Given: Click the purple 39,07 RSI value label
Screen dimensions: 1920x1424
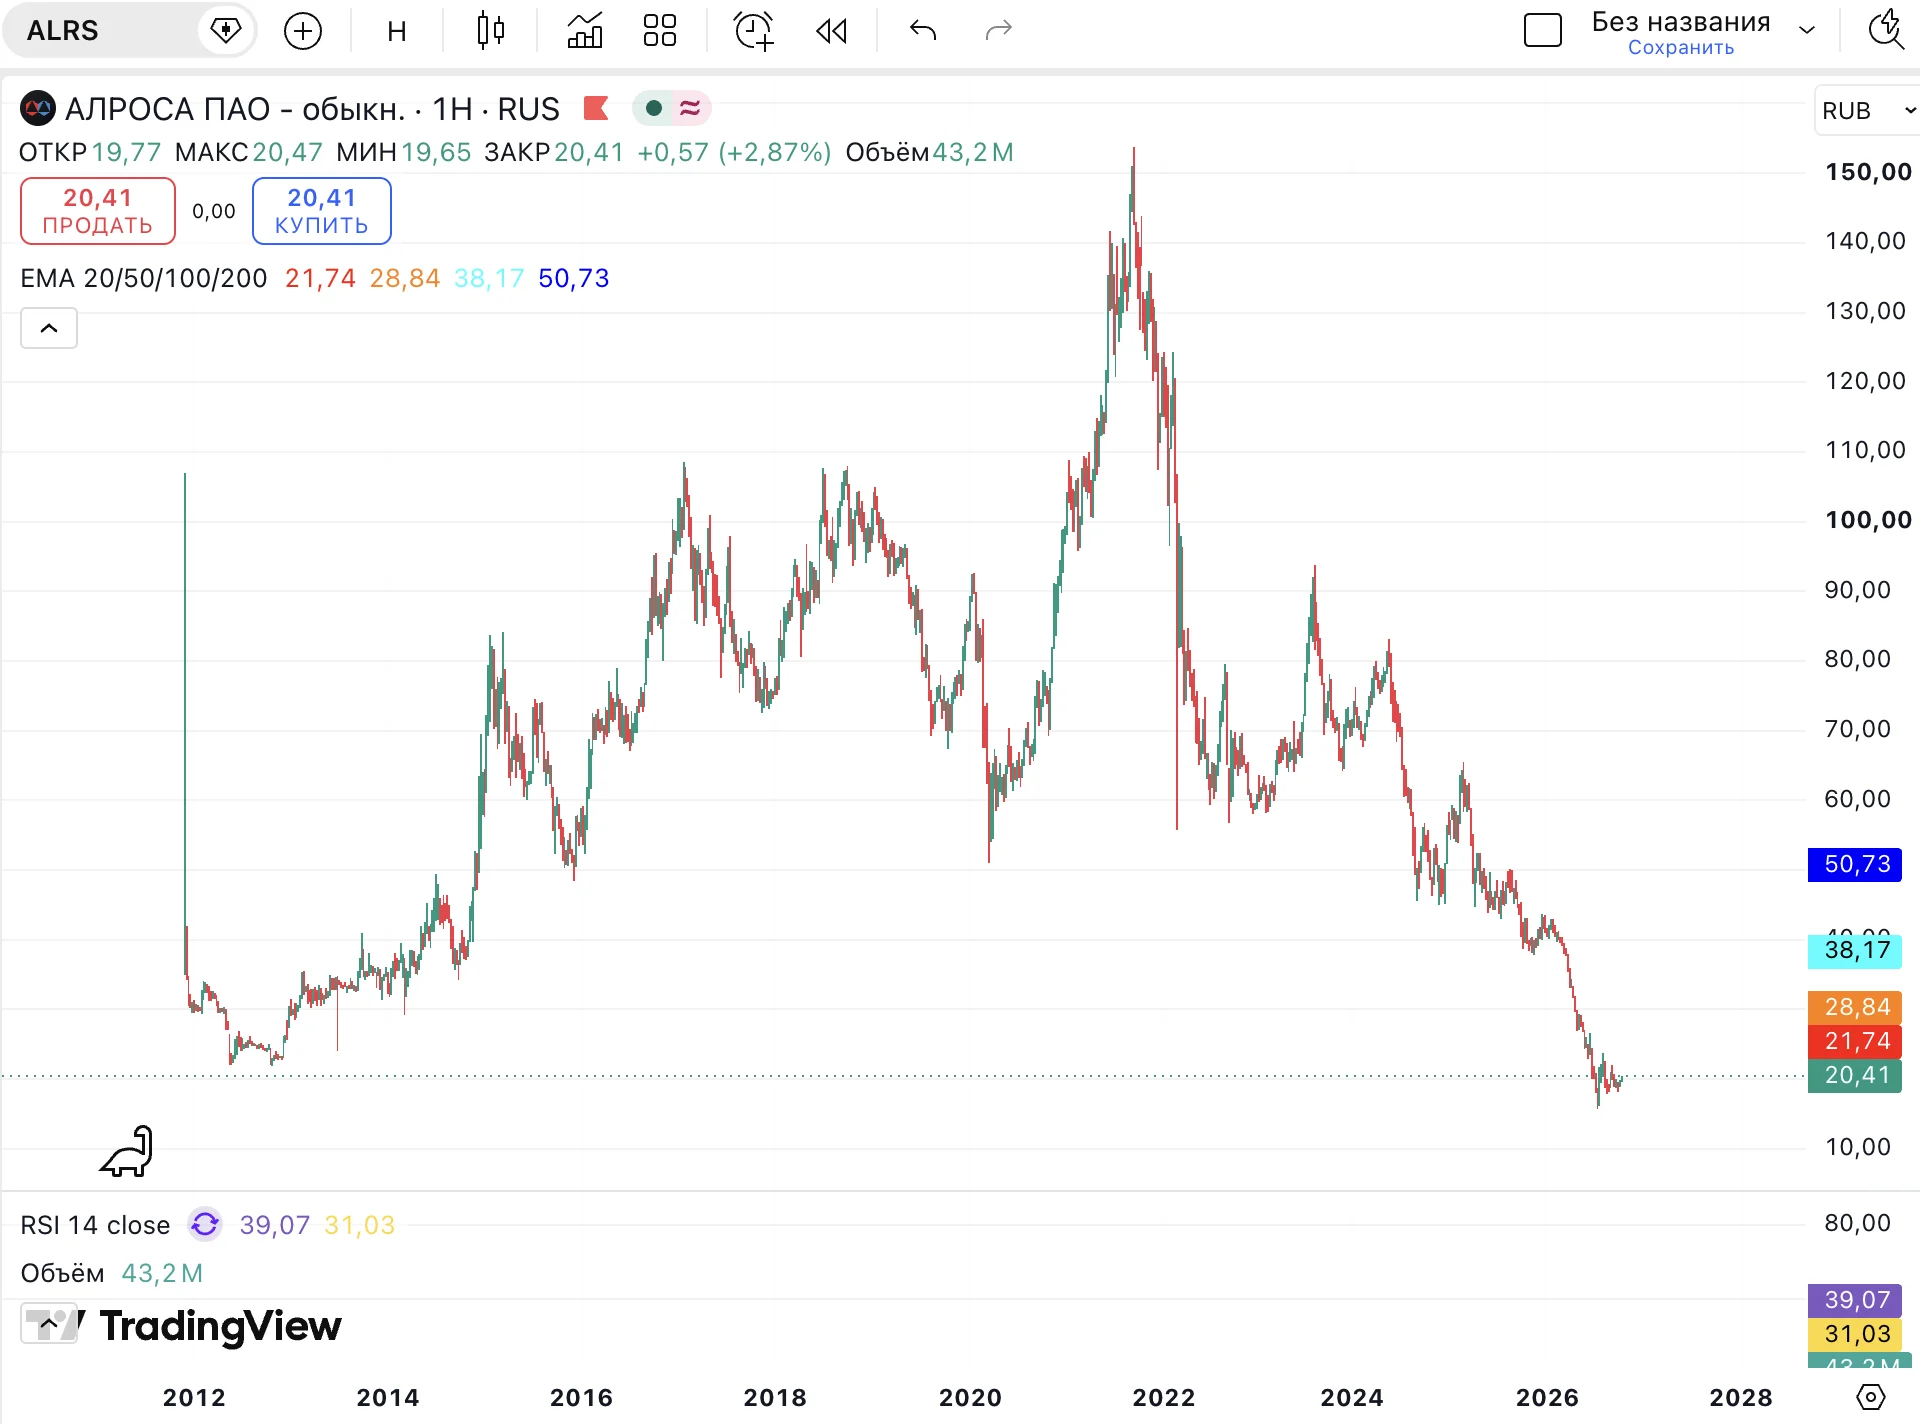Looking at the screenshot, I should [x=1855, y=1300].
